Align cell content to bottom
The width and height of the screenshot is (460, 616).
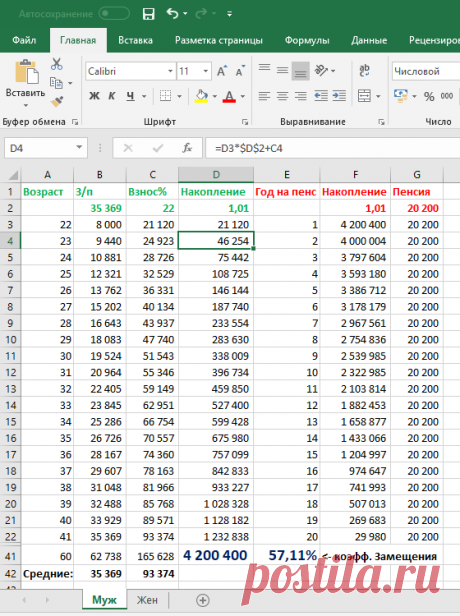click(x=301, y=71)
